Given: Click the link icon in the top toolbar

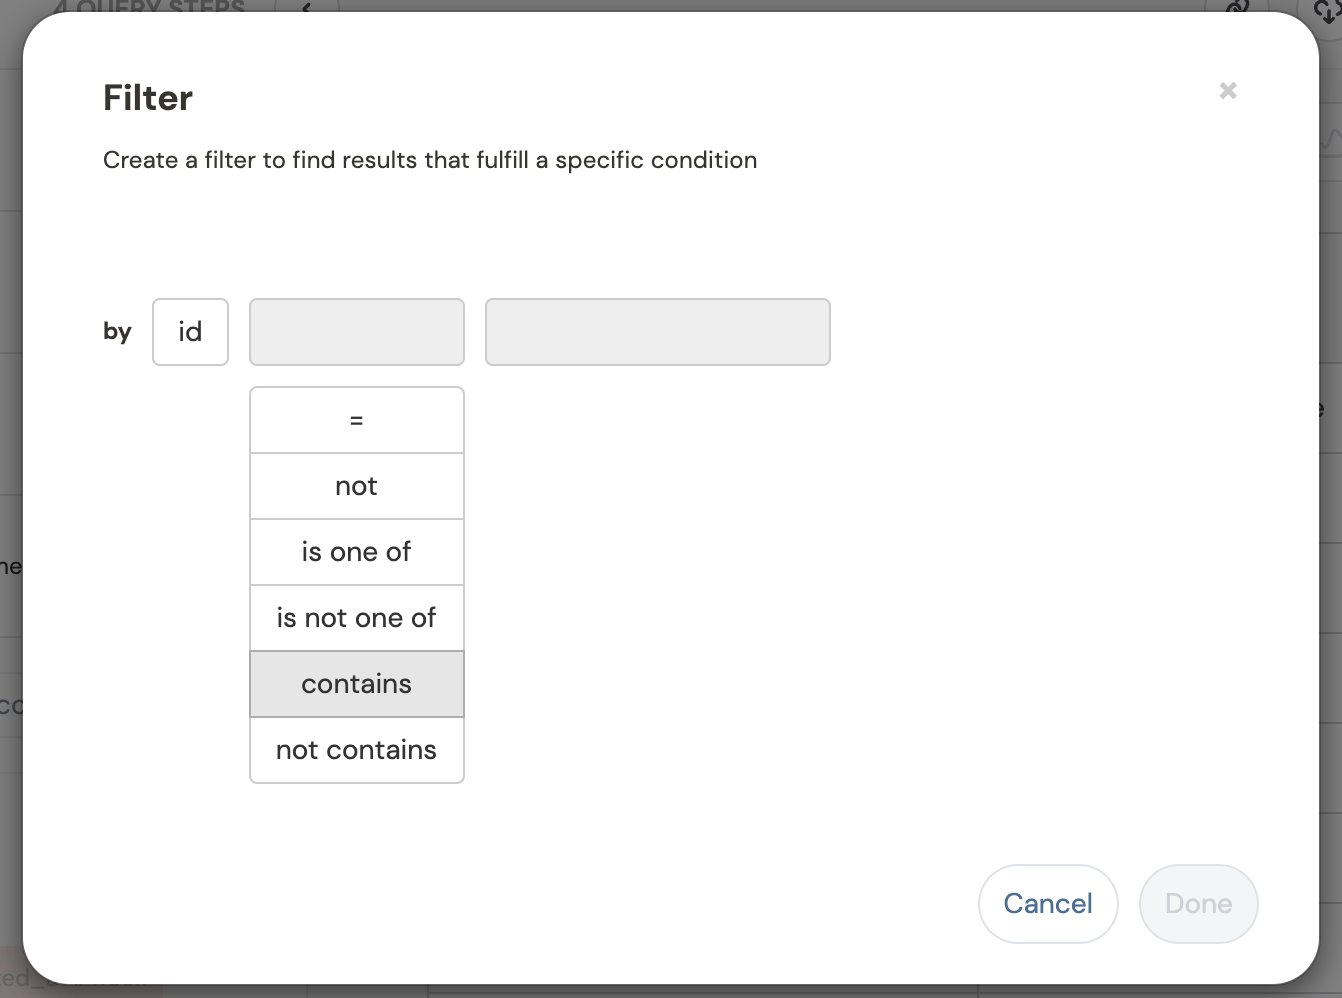Looking at the screenshot, I should (x=1236, y=6).
